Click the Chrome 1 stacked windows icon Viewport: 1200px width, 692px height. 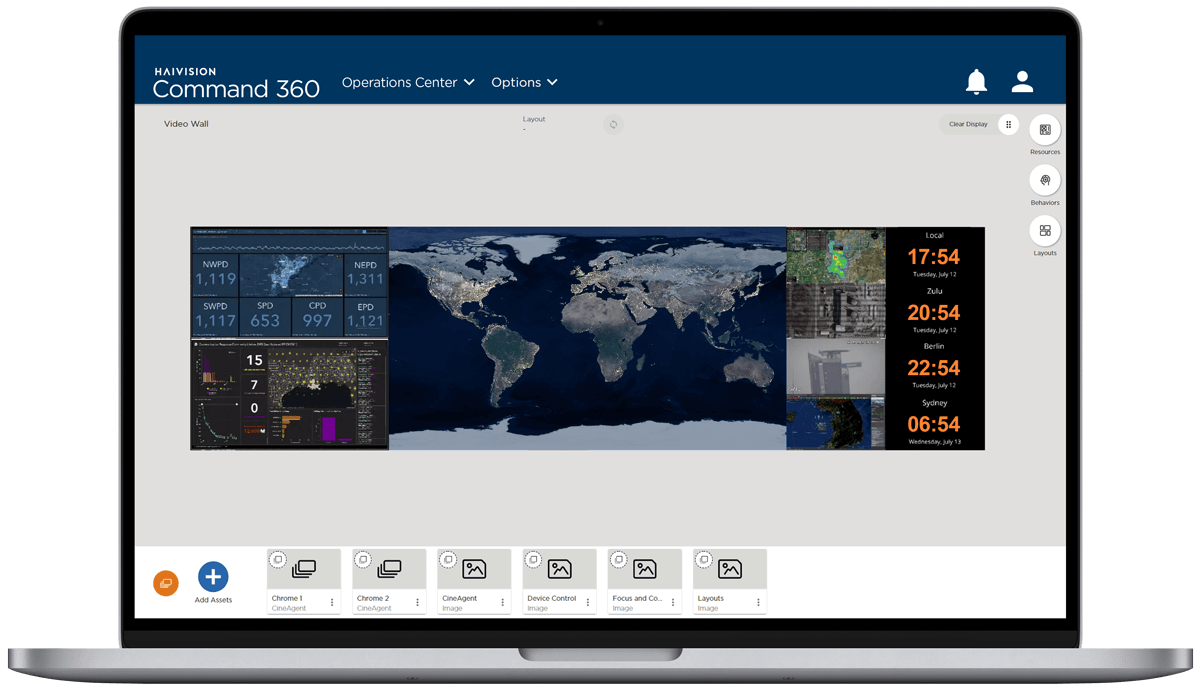click(304, 569)
